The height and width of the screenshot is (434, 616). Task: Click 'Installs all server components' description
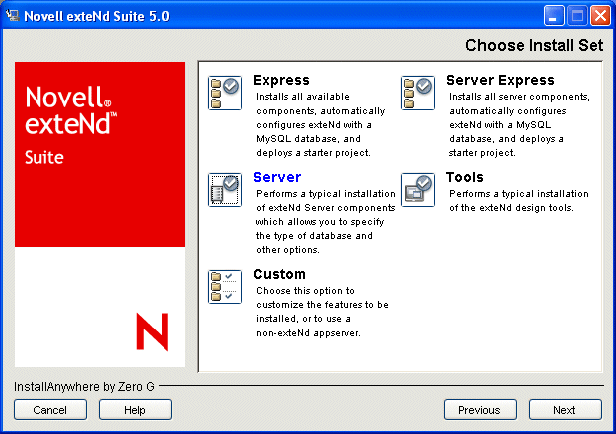519,97
